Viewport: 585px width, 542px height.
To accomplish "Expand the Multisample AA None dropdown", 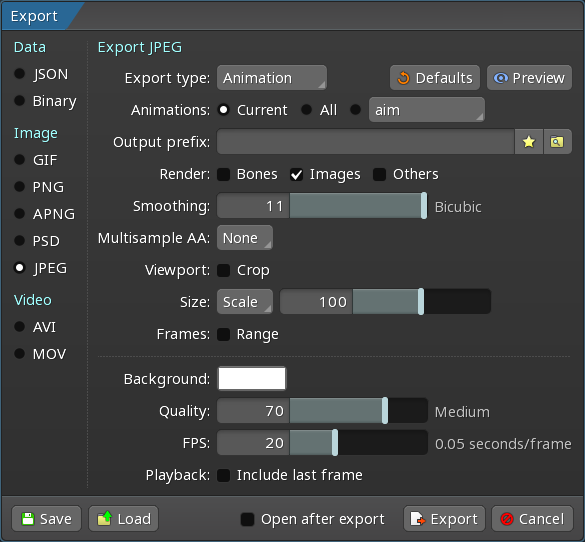I will 245,238.
